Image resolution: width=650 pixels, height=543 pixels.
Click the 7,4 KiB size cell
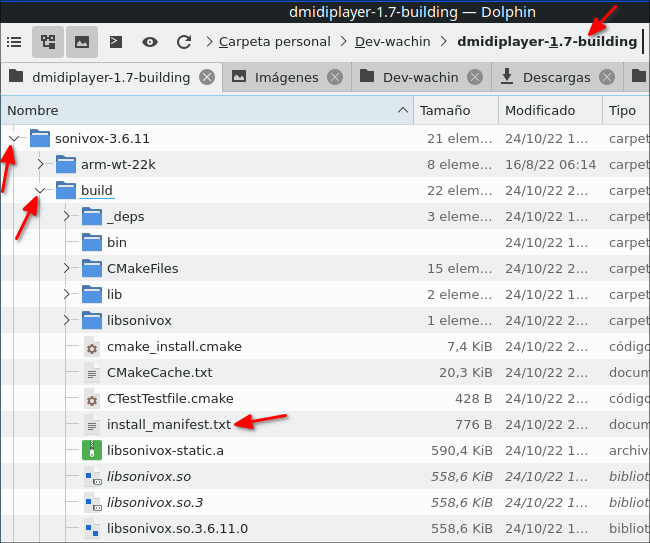(x=469, y=347)
